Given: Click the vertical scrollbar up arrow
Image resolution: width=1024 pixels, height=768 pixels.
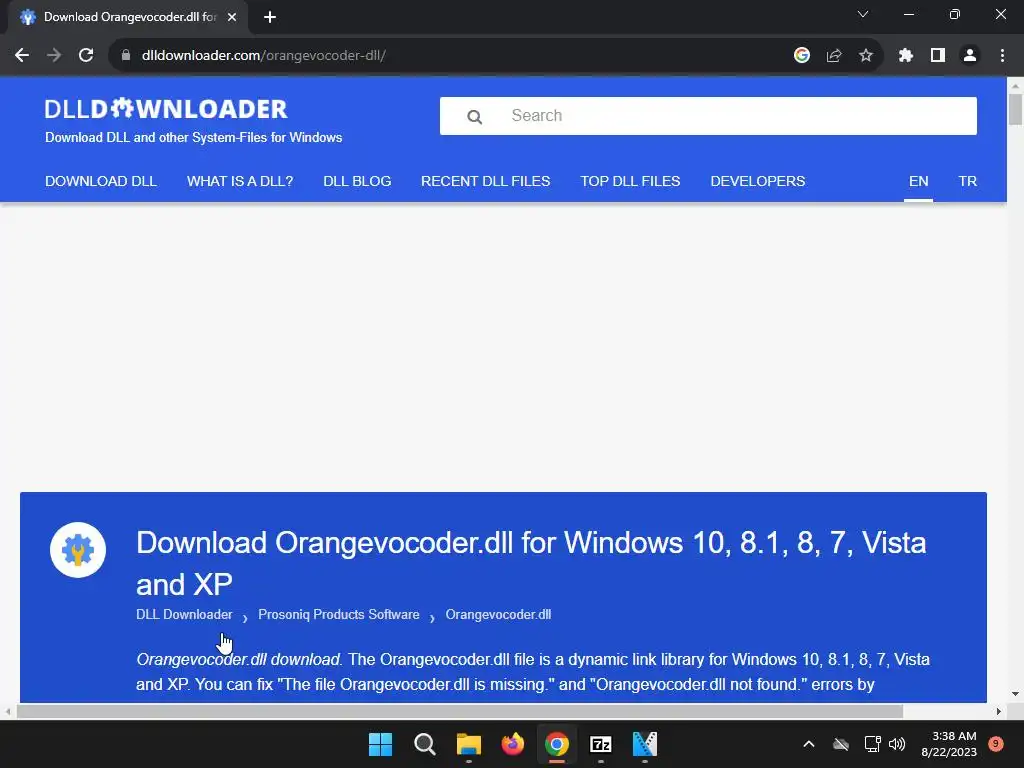Looking at the screenshot, I should (x=1015, y=85).
